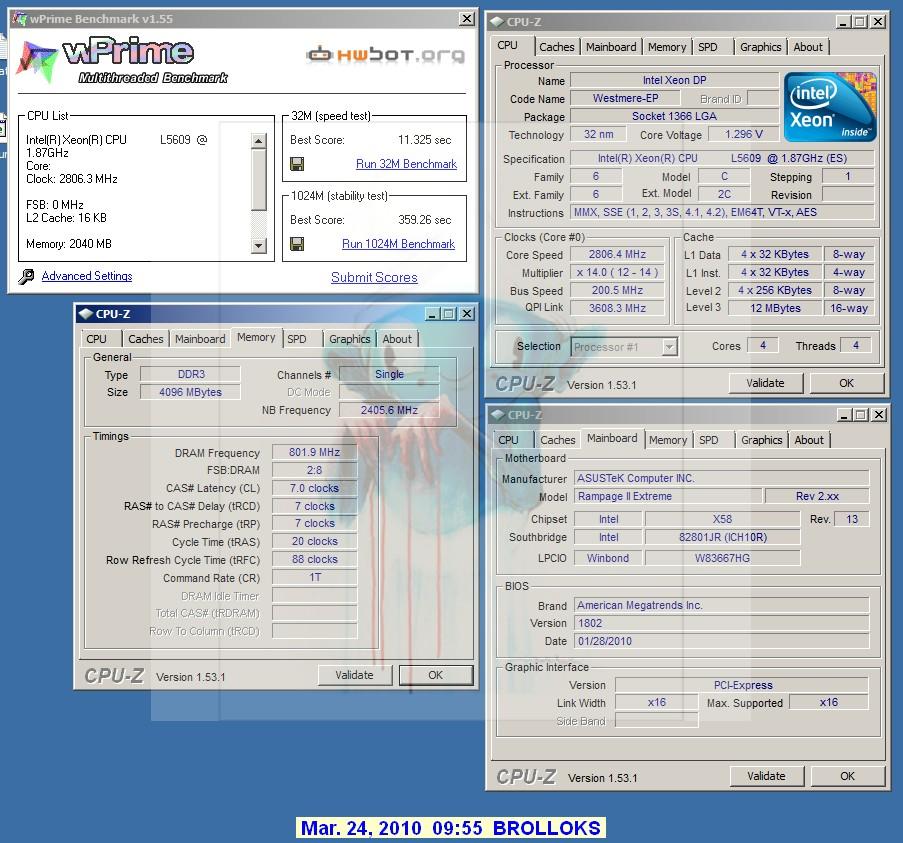Open the Processor #1 selection dropdown
Image resolution: width=903 pixels, height=843 pixels.
[x=669, y=347]
